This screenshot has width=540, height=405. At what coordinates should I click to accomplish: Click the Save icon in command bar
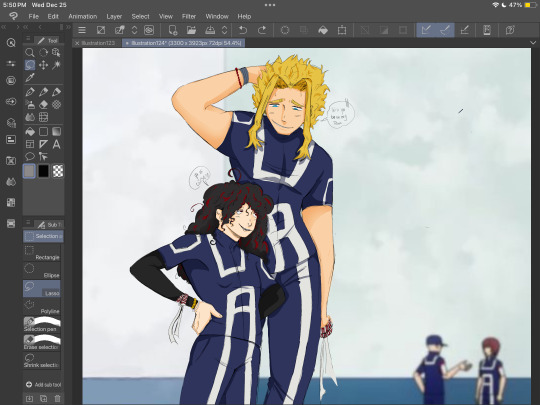[210, 30]
